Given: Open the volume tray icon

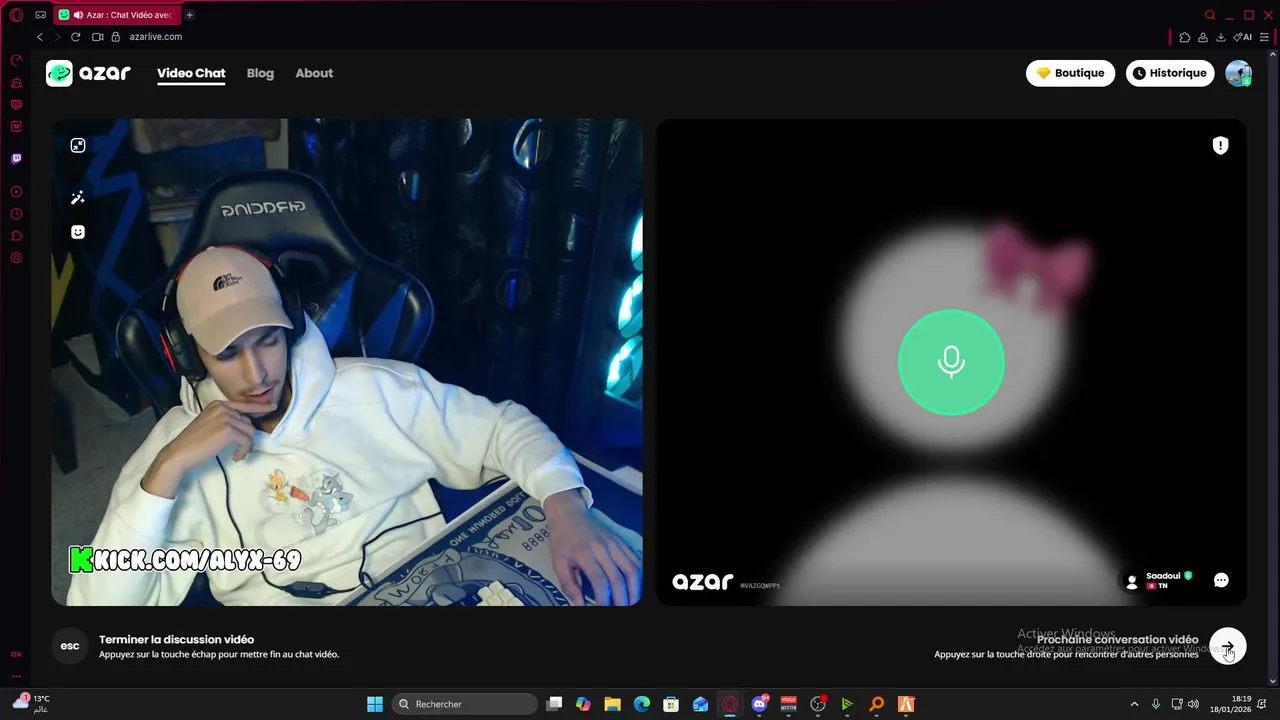Looking at the screenshot, I should tap(1193, 704).
